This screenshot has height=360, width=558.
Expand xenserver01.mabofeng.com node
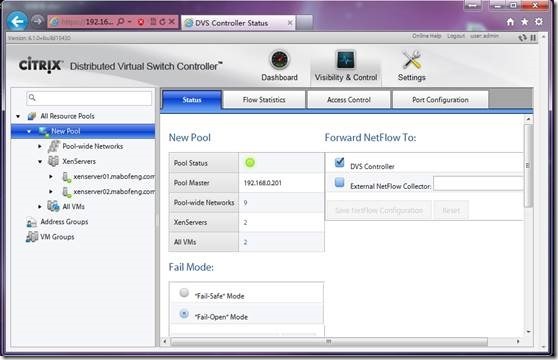pos(51,176)
